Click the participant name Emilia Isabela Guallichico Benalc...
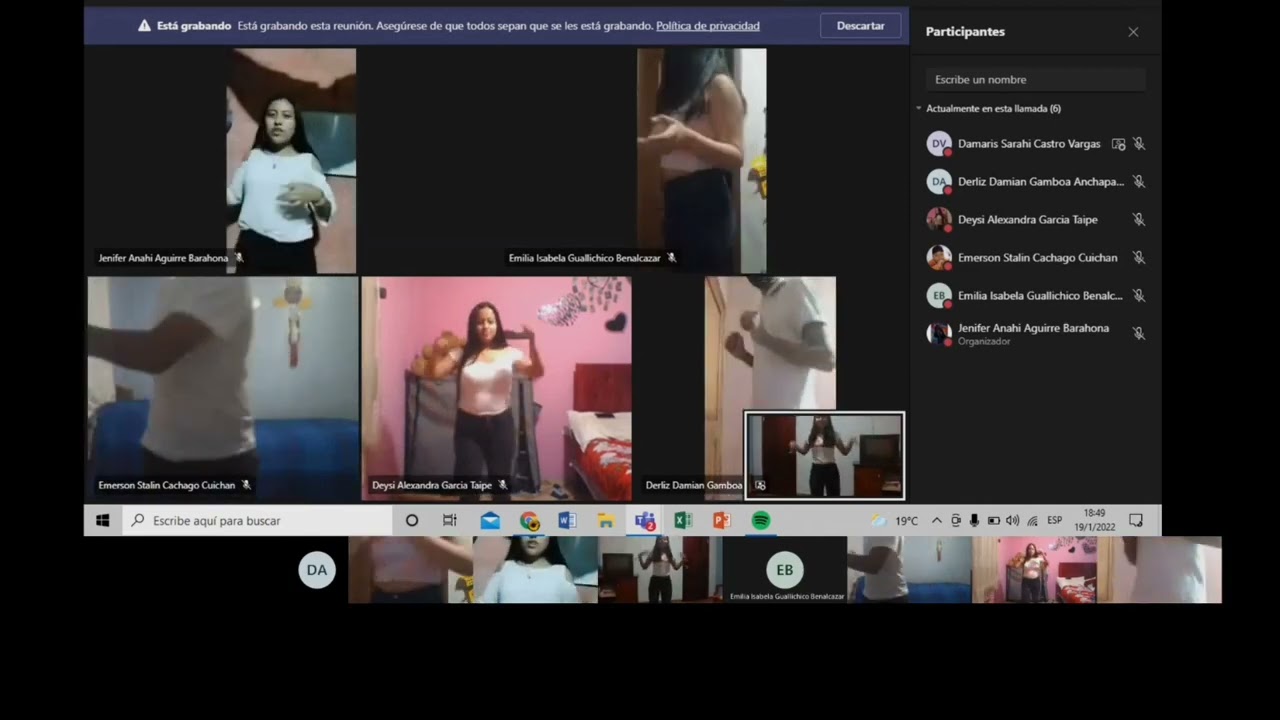This screenshot has height=720, width=1280. [x=1040, y=296]
